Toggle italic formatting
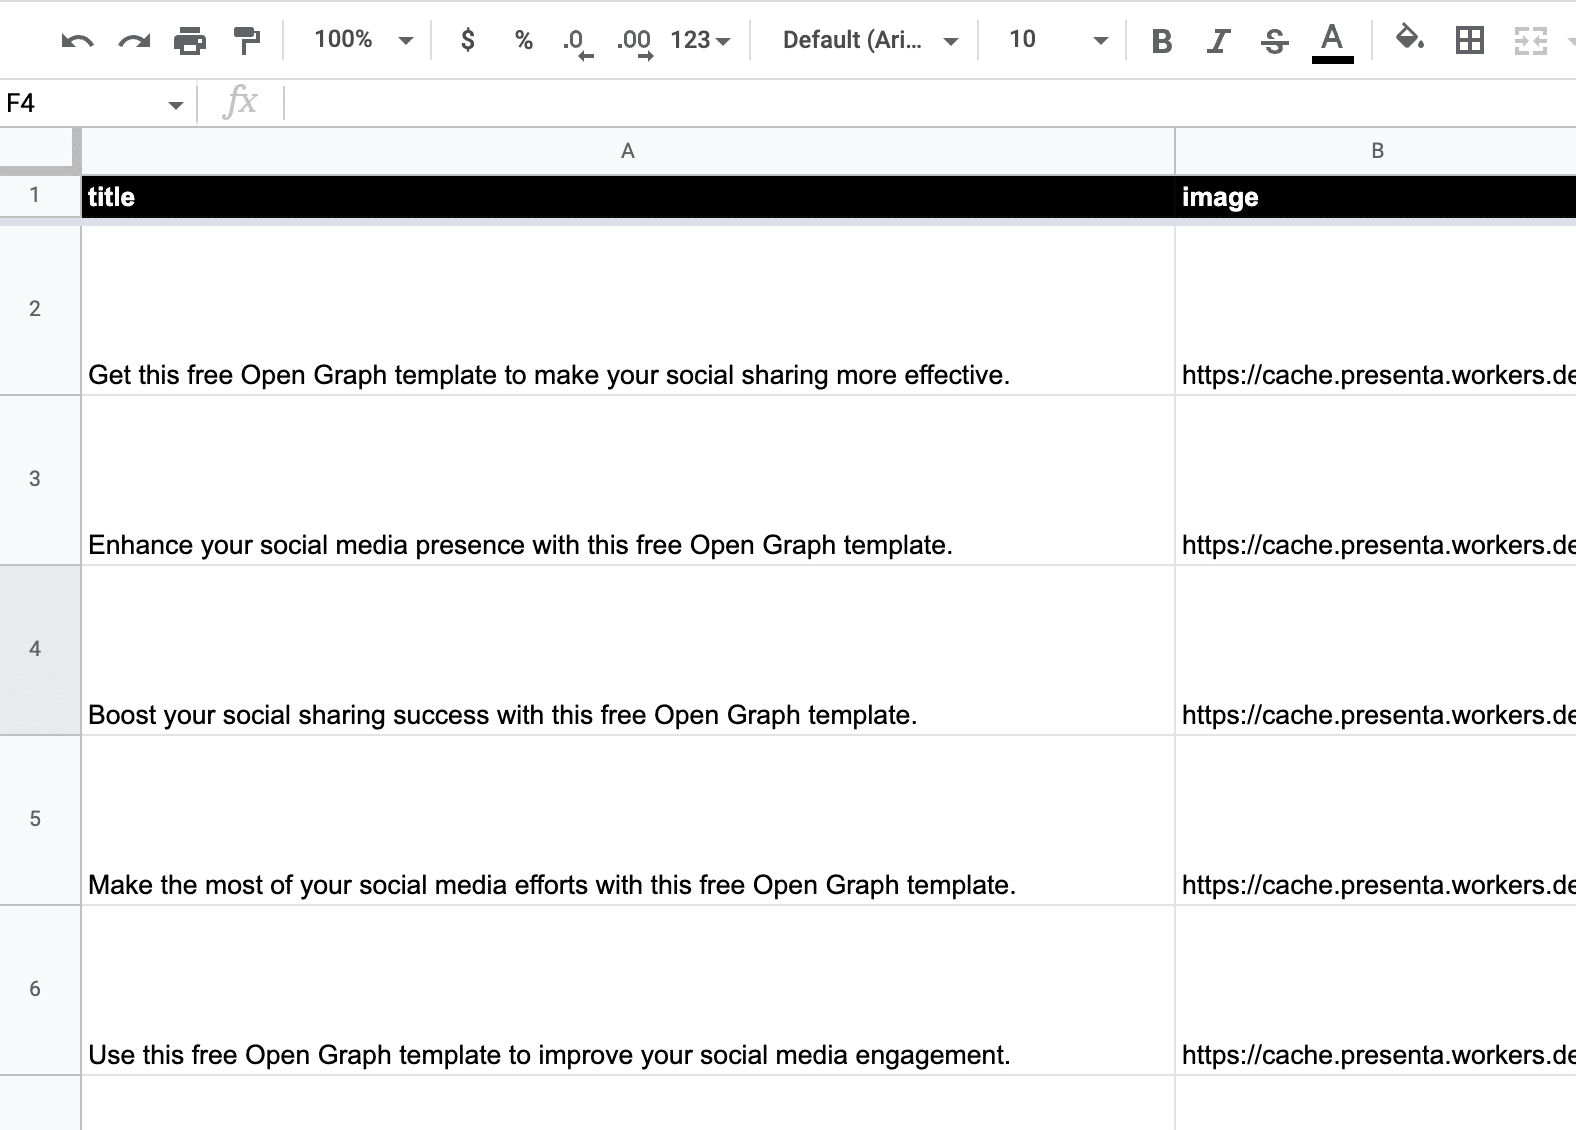 (x=1217, y=41)
